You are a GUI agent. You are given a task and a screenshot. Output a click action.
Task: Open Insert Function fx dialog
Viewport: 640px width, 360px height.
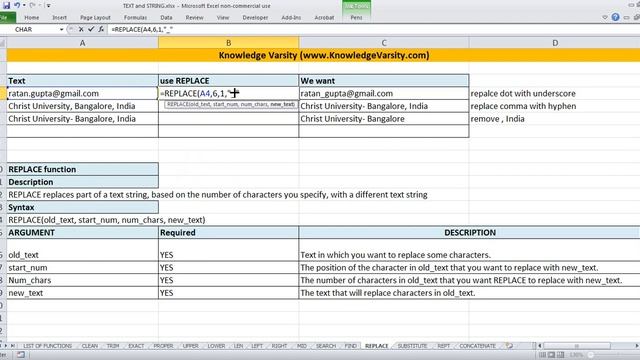[x=101, y=29]
